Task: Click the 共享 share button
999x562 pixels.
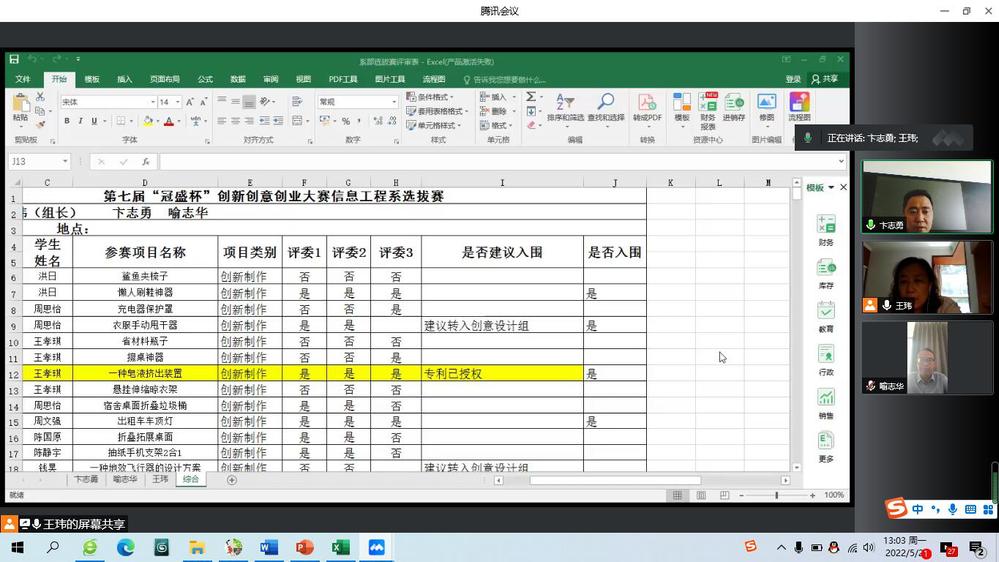Action: [x=825, y=79]
